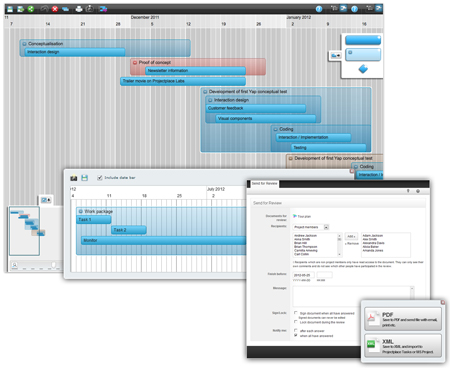Select Brian Thompson in the members list
This screenshot has height=368, width=450.
[306, 247]
